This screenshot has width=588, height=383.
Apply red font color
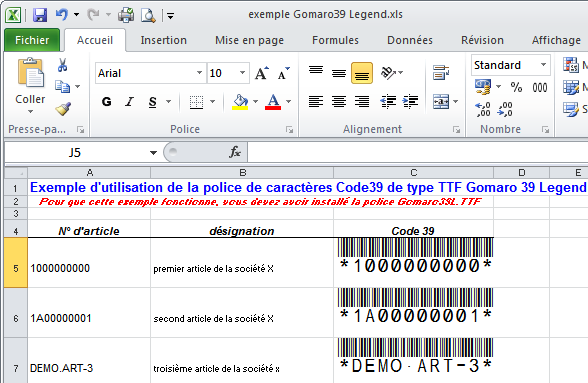pyautogui.click(x=273, y=102)
